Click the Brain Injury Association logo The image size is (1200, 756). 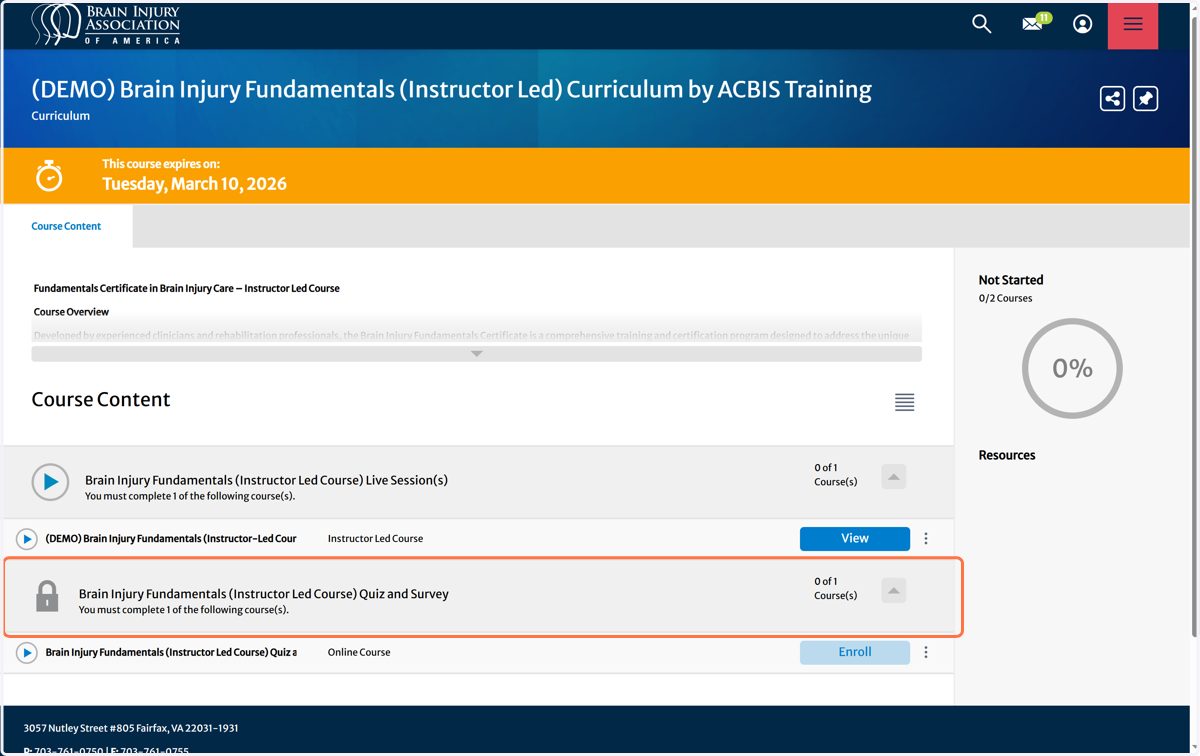click(106, 24)
